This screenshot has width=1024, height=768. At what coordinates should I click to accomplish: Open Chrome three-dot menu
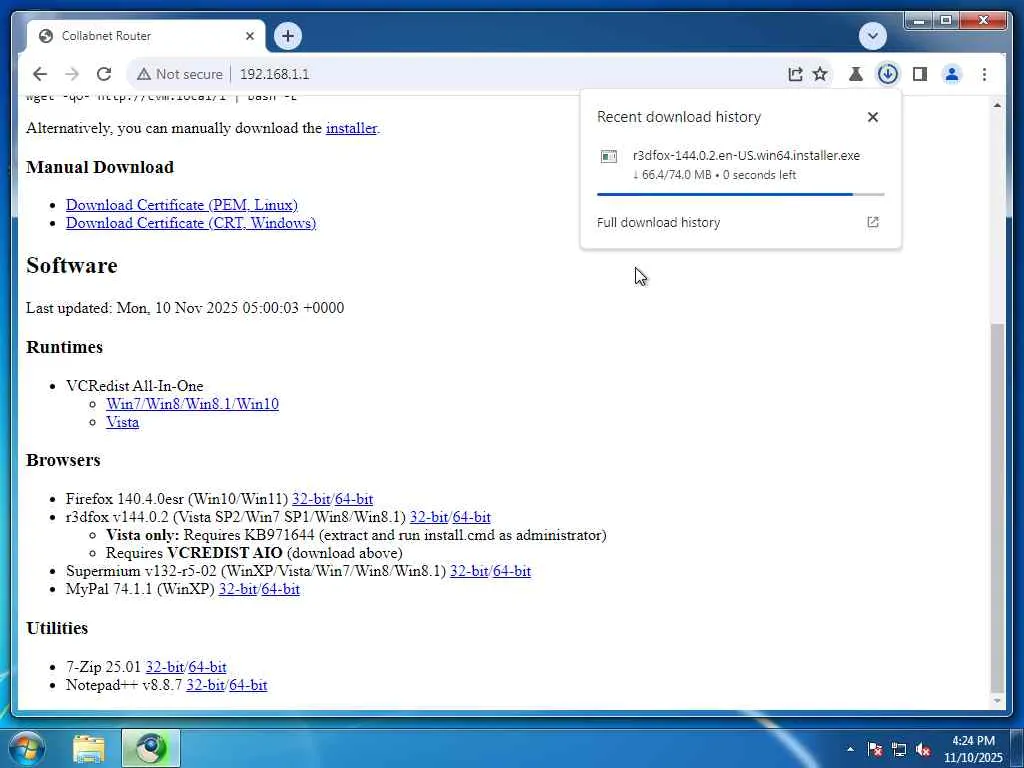pos(984,74)
